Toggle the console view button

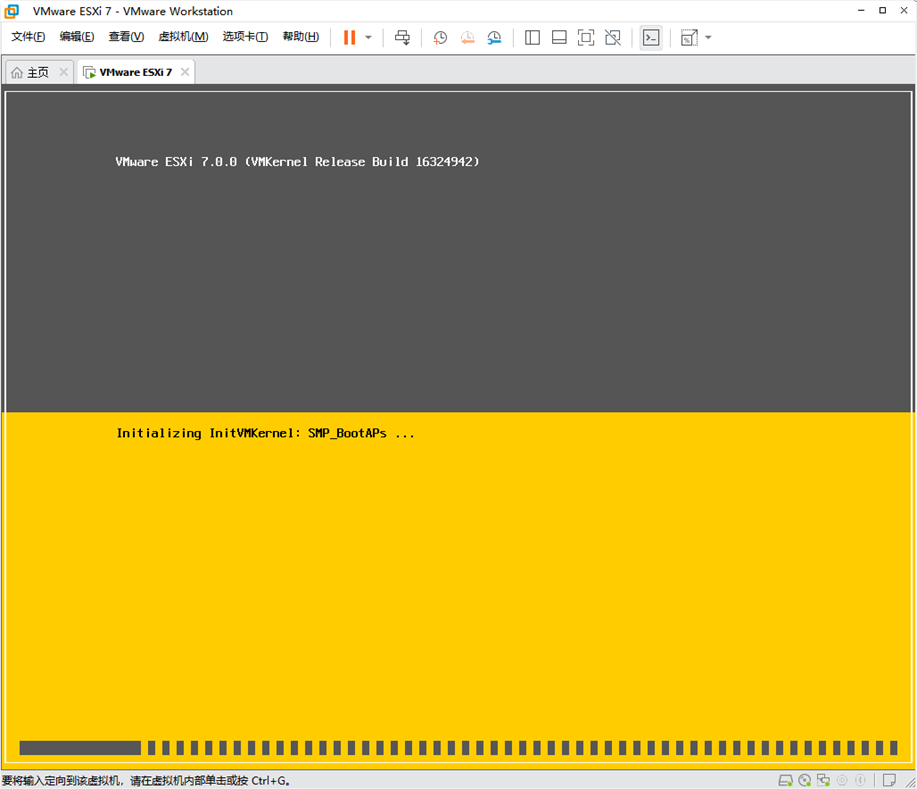point(651,37)
